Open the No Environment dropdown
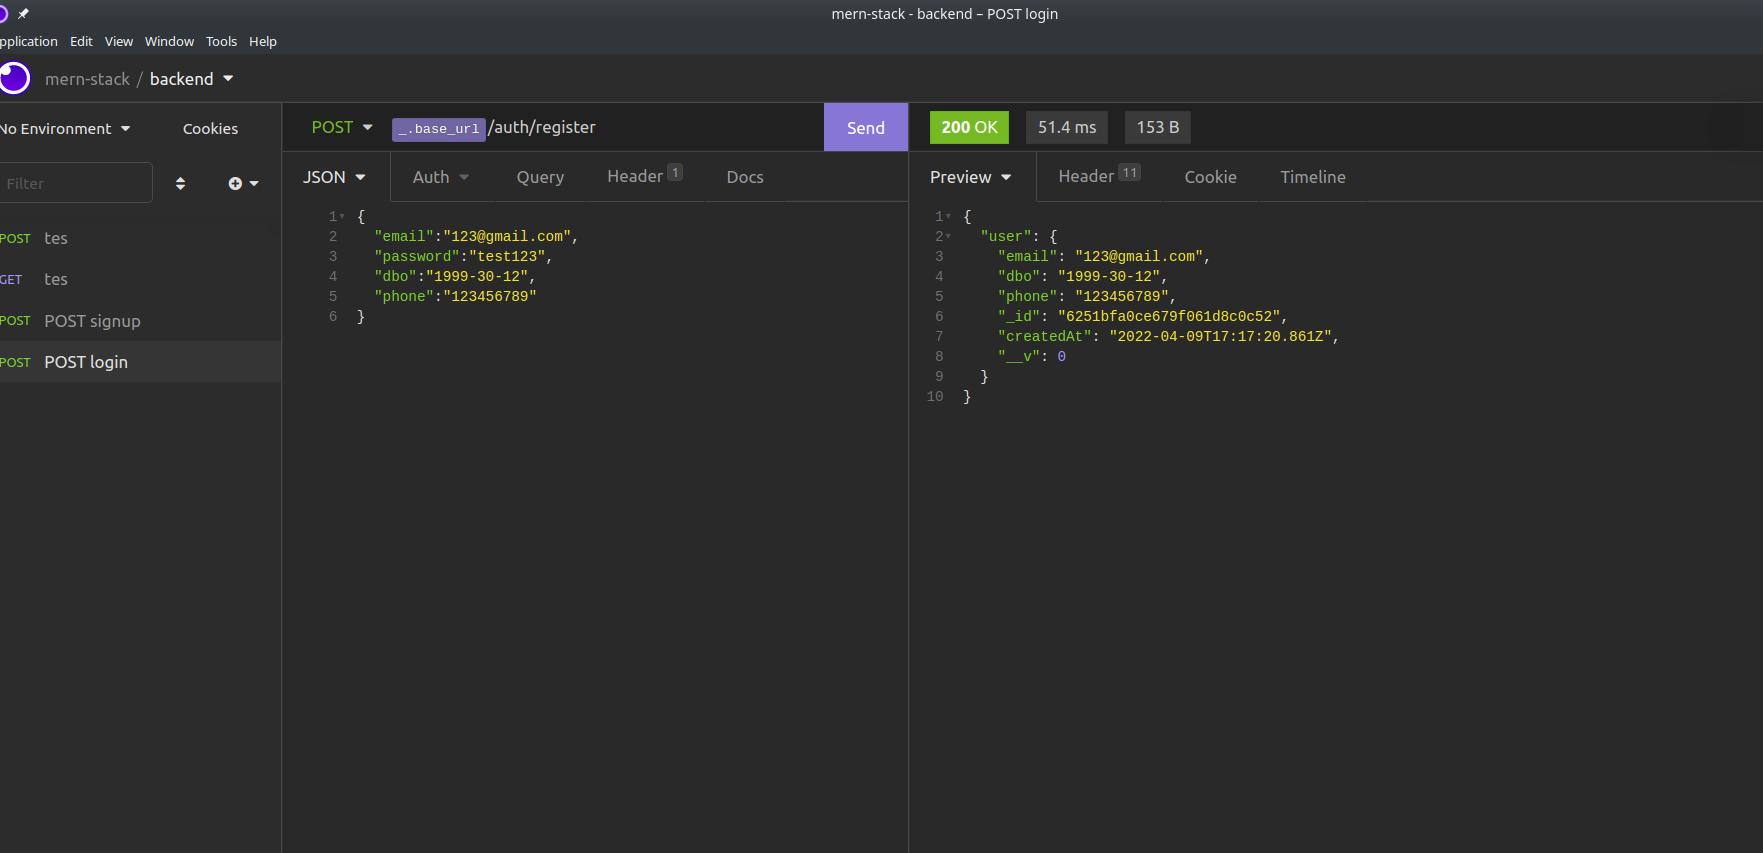1763x853 pixels. (x=66, y=129)
